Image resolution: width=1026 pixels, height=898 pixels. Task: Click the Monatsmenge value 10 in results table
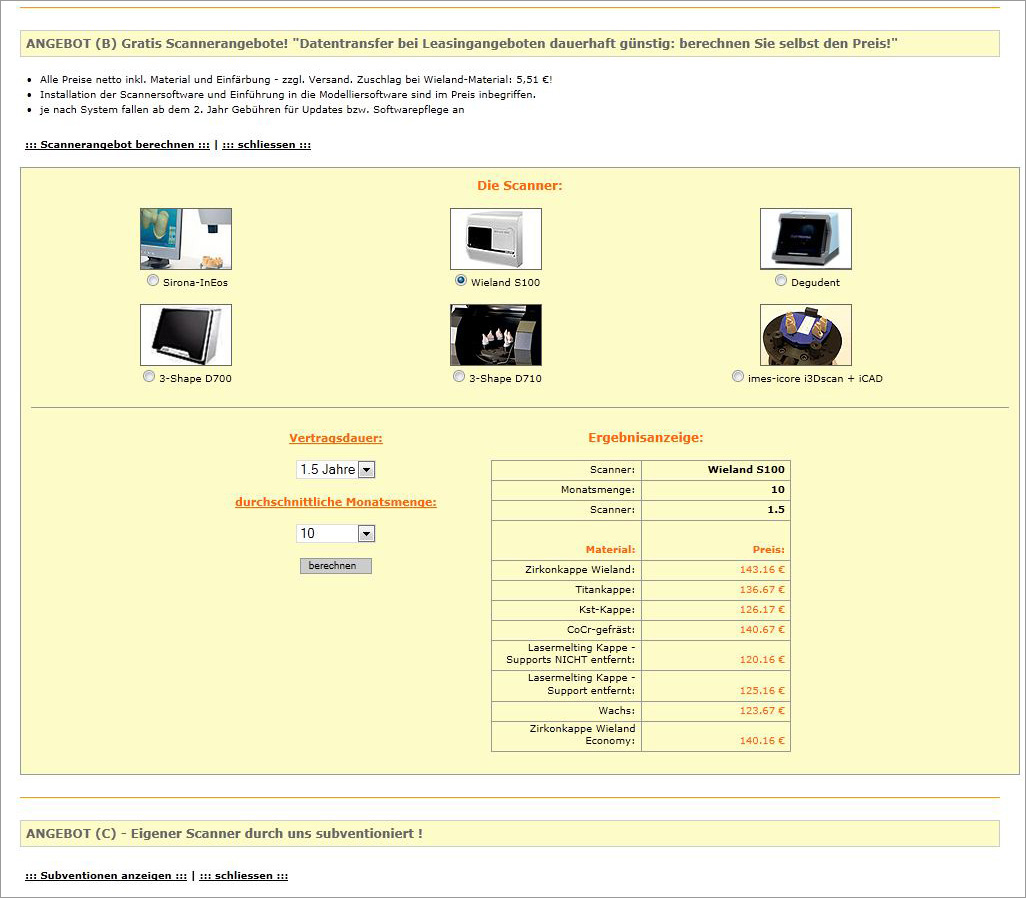pyautogui.click(x=778, y=490)
